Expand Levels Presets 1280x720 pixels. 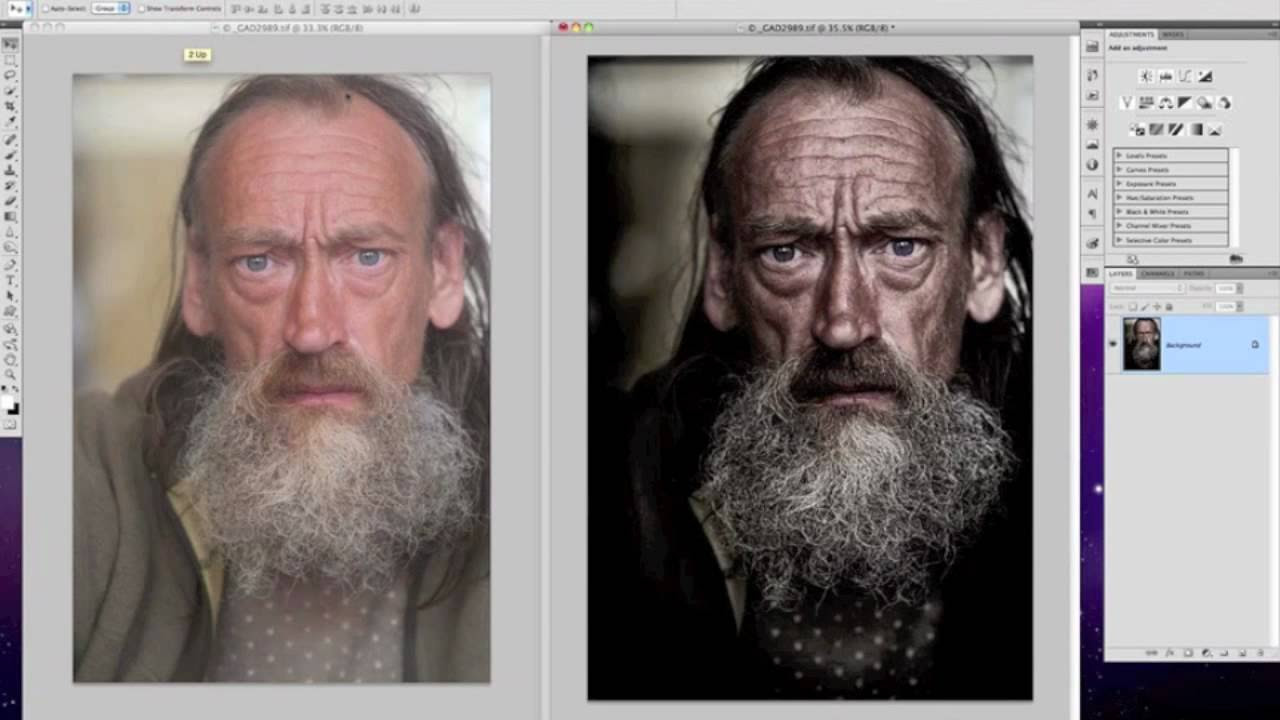pyautogui.click(x=1119, y=156)
